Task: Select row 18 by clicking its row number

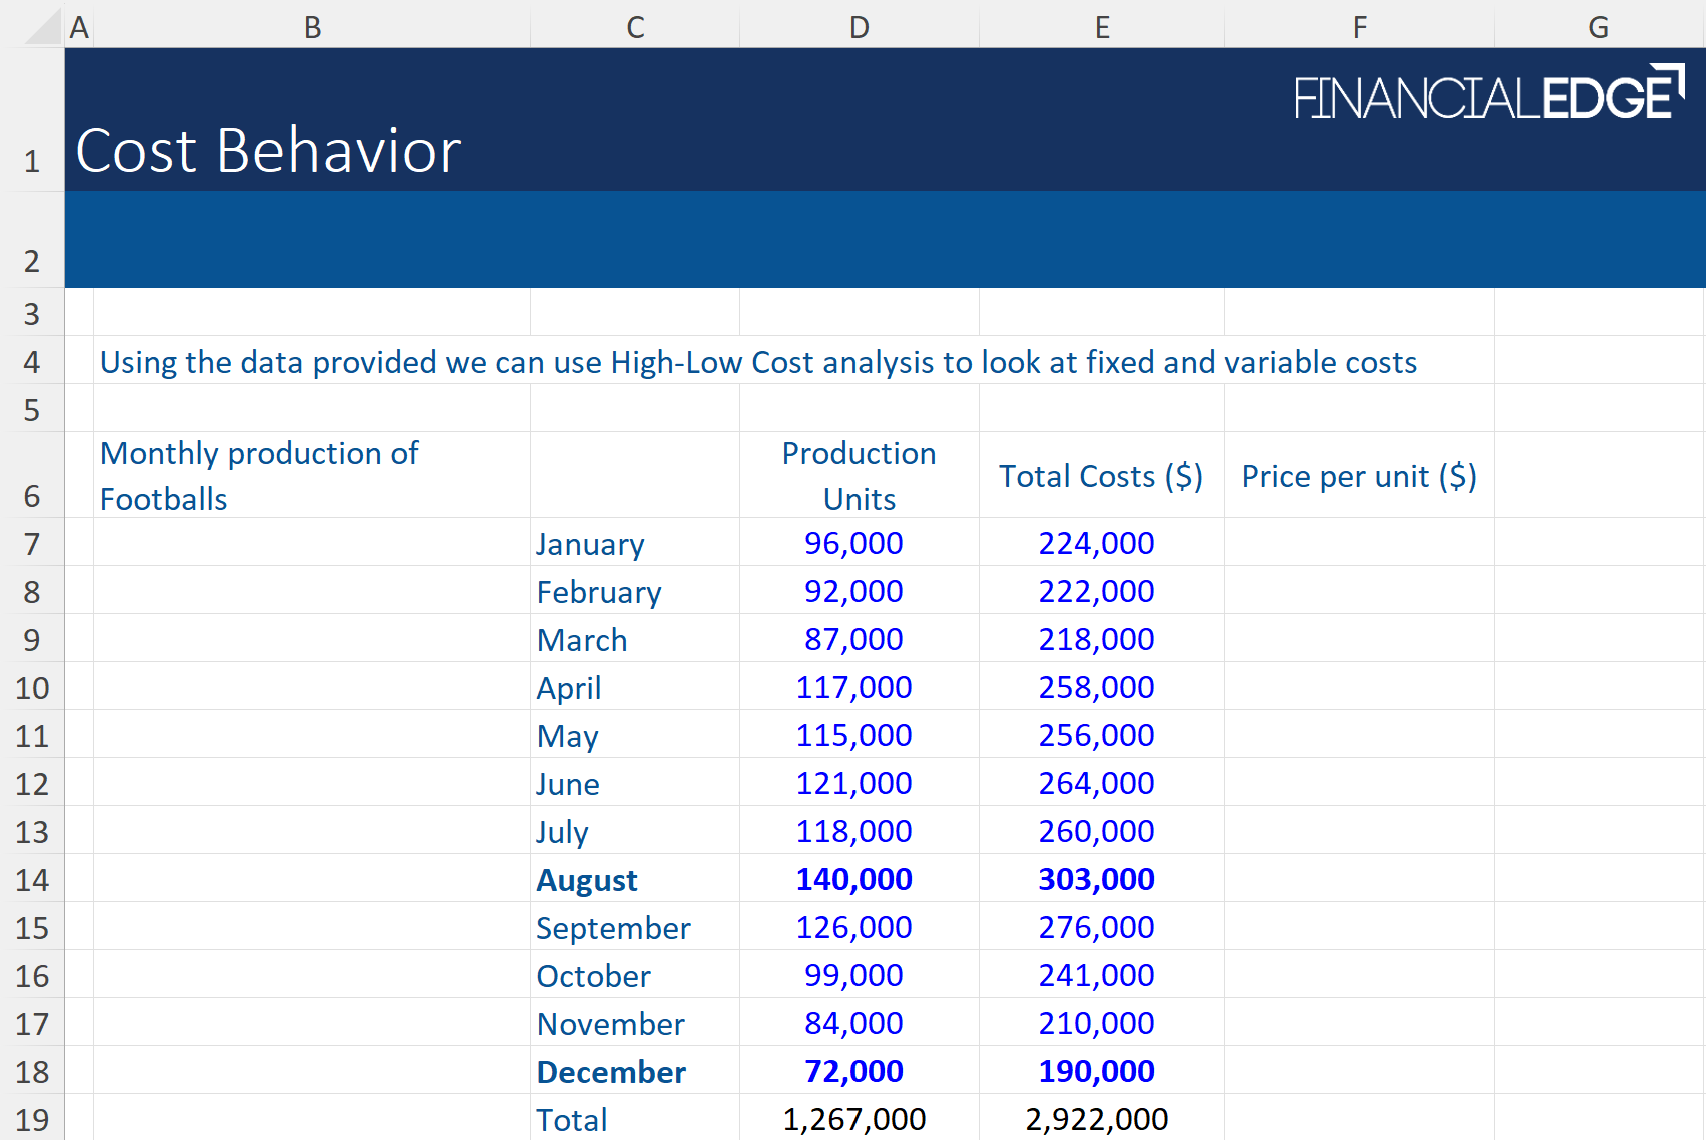Action: (33, 1071)
